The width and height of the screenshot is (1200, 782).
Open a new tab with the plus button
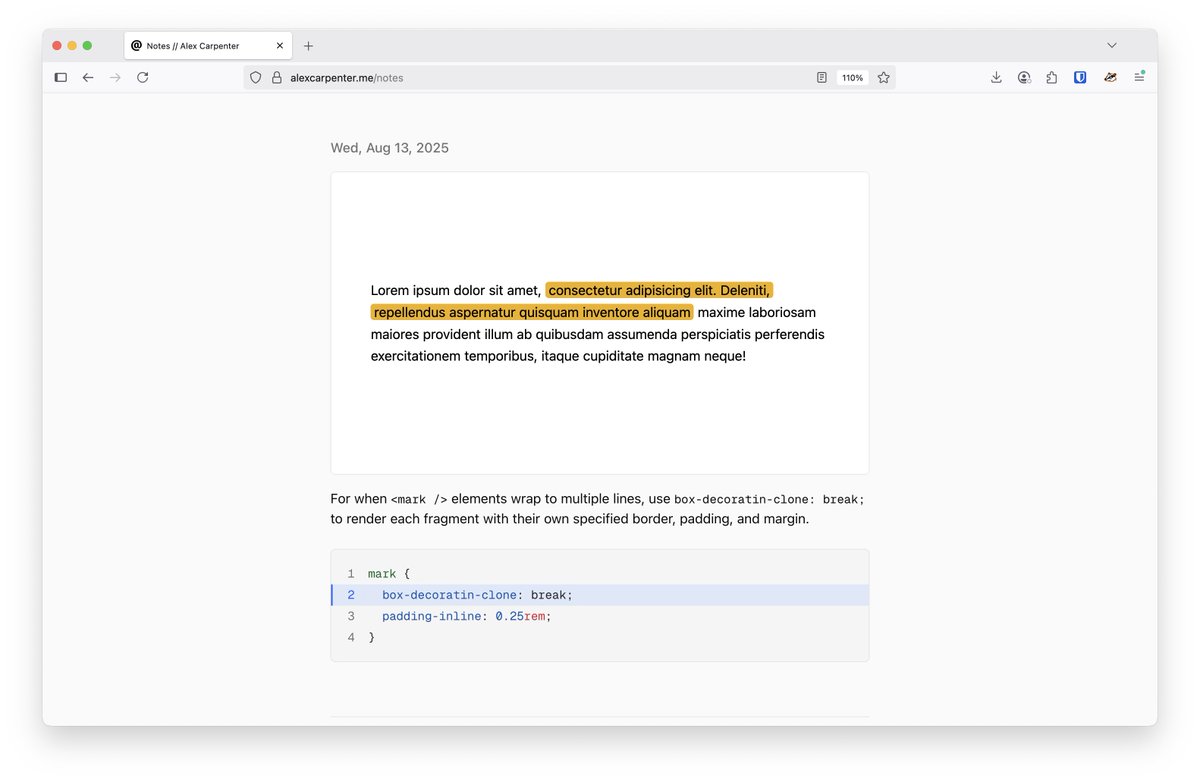pyautogui.click(x=308, y=45)
